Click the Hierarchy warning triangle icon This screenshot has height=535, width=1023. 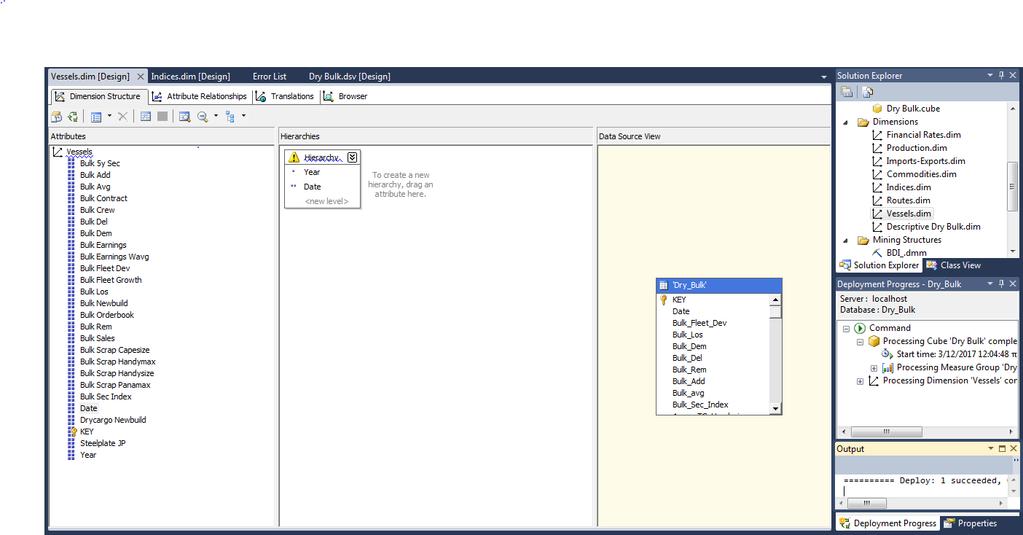click(294, 157)
